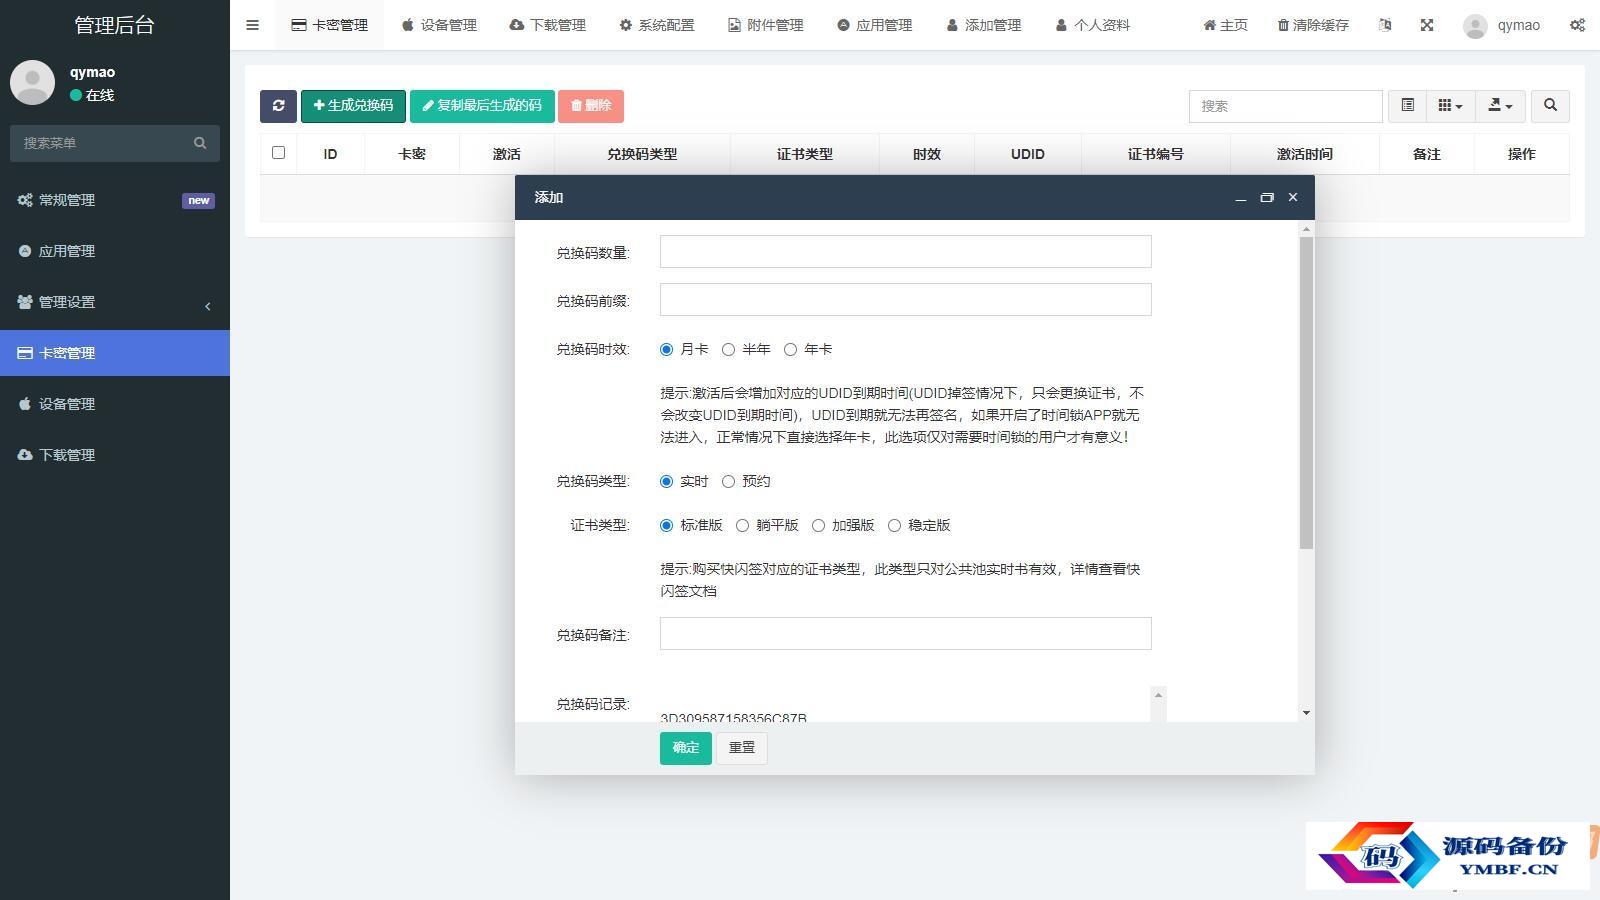The image size is (1600, 900).
Task: Select the 预约 redemption type
Action: tap(728, 481)
